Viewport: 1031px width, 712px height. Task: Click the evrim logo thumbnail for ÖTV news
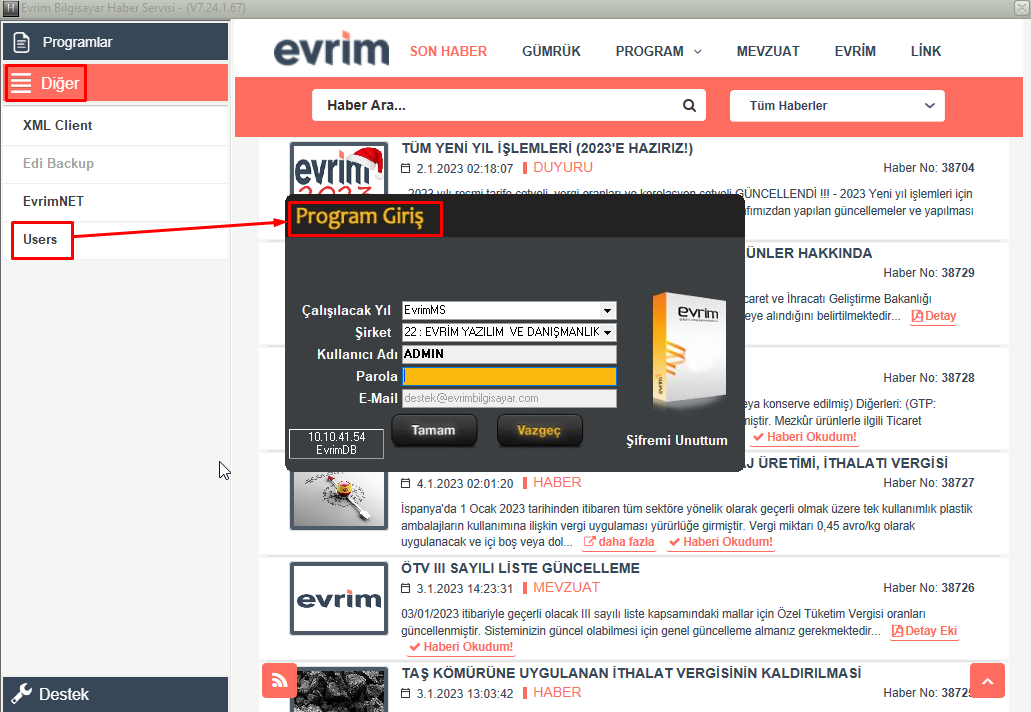click(339, 599)
